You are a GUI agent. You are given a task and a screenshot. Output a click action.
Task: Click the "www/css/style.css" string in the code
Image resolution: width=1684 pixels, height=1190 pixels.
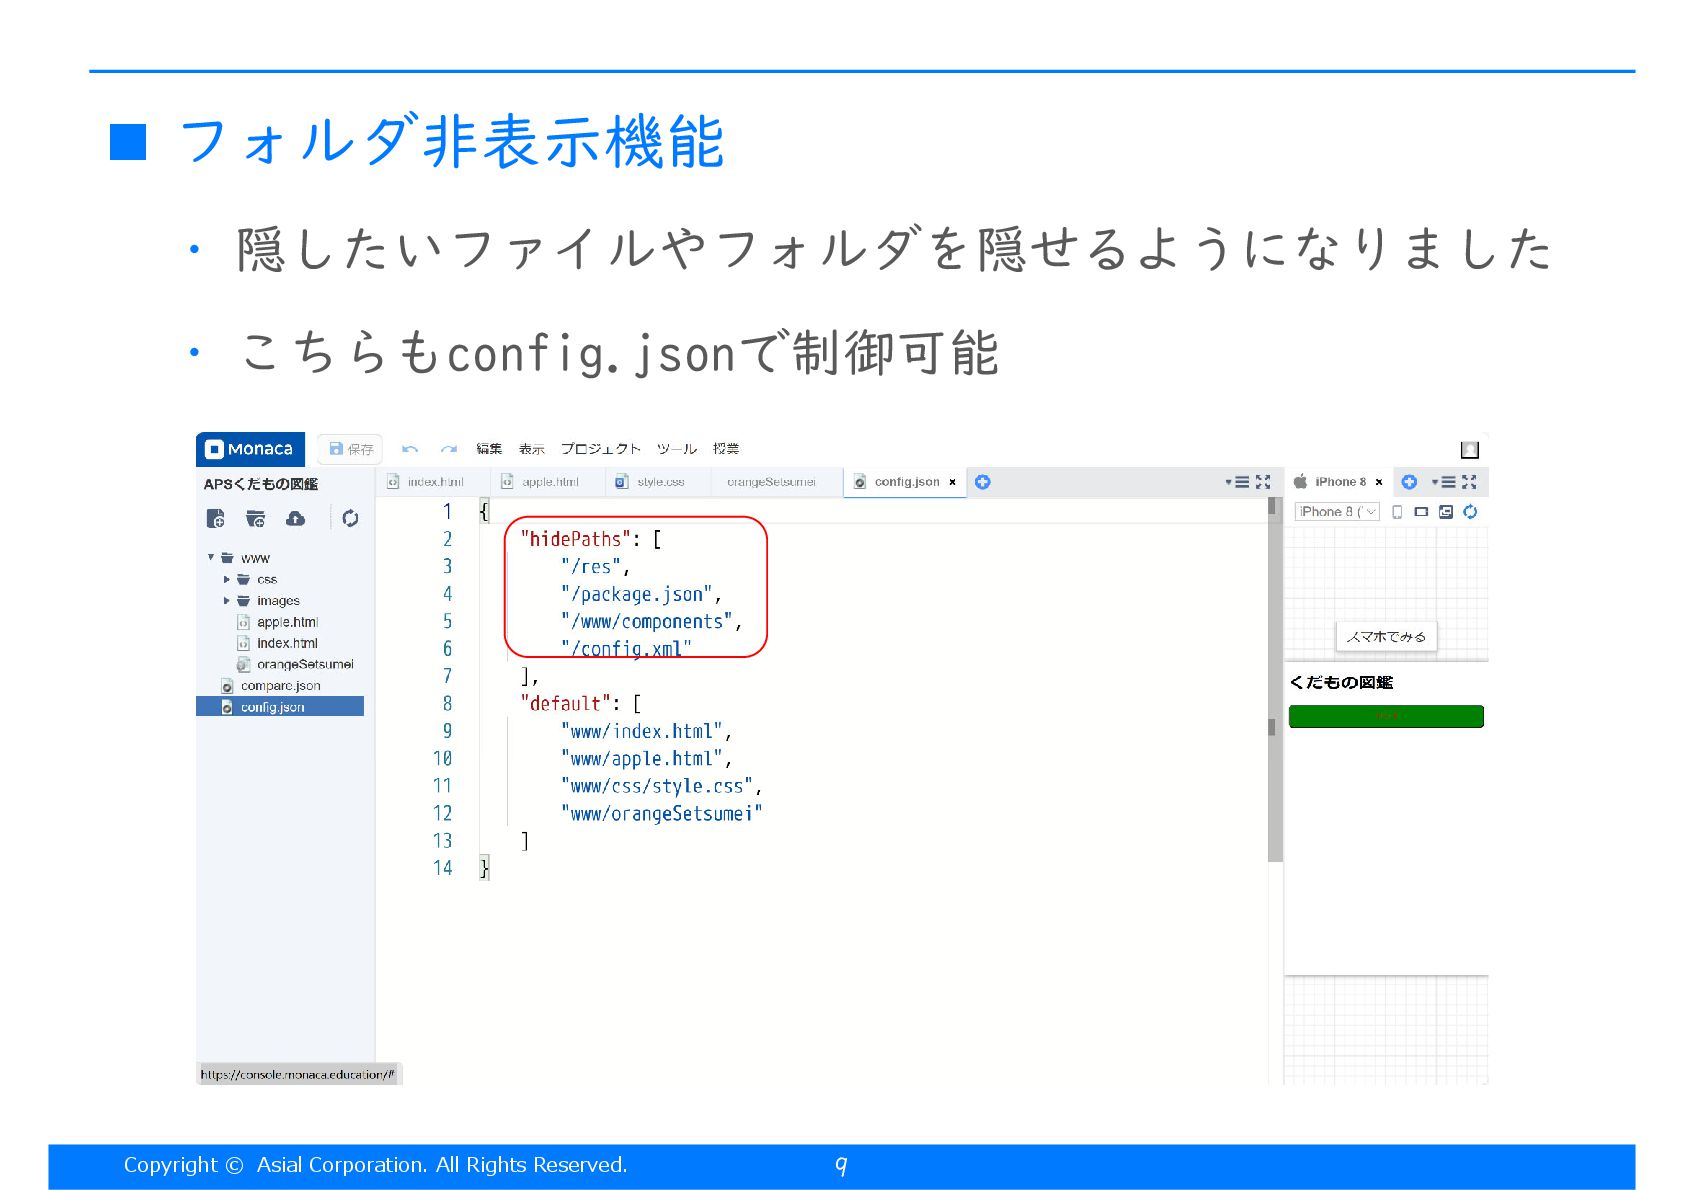pyautogui.click(x=656, y=786)
